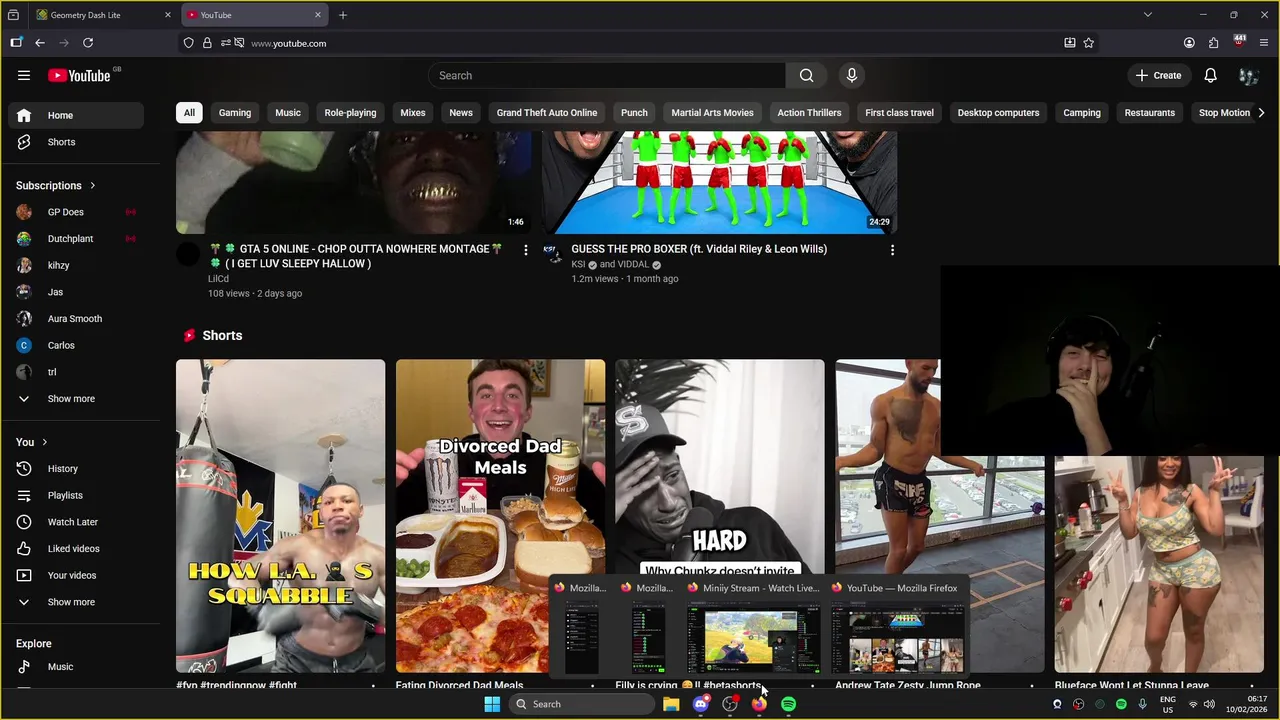The image size is (1280, 720).
Task: Select the Martial Arts Movies chip
Action: click(x=712, y=112)
